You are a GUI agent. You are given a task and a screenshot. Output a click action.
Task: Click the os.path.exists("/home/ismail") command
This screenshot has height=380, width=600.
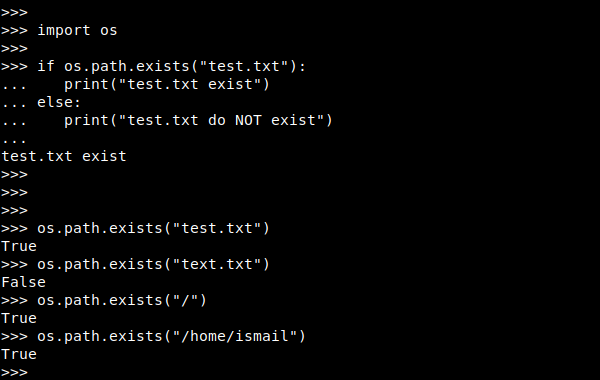(171, 336)
